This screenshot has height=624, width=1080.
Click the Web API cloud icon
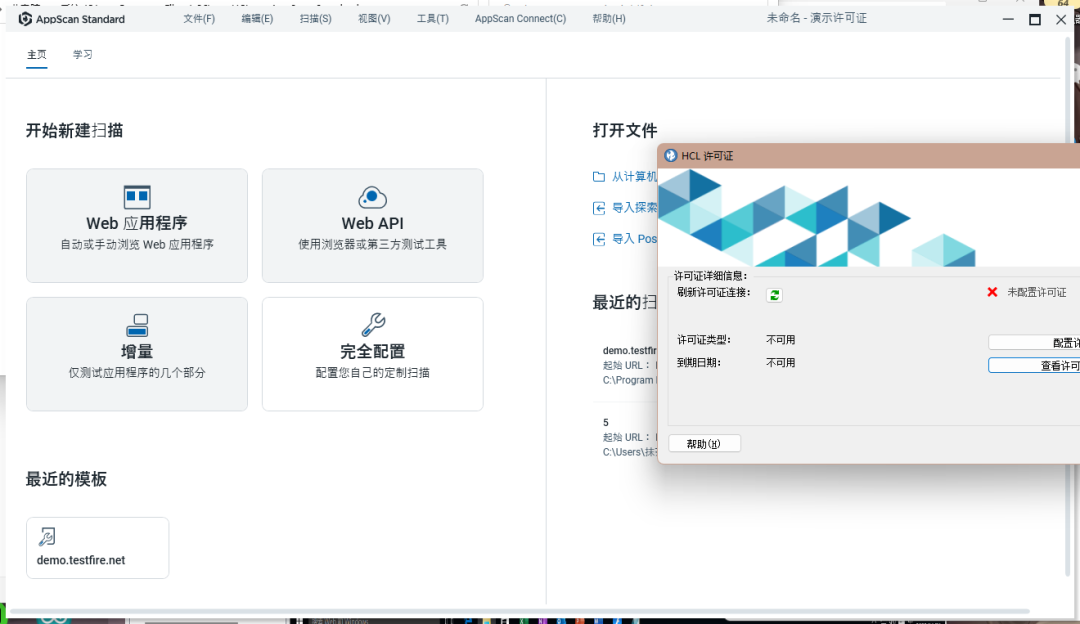point(372,197)
